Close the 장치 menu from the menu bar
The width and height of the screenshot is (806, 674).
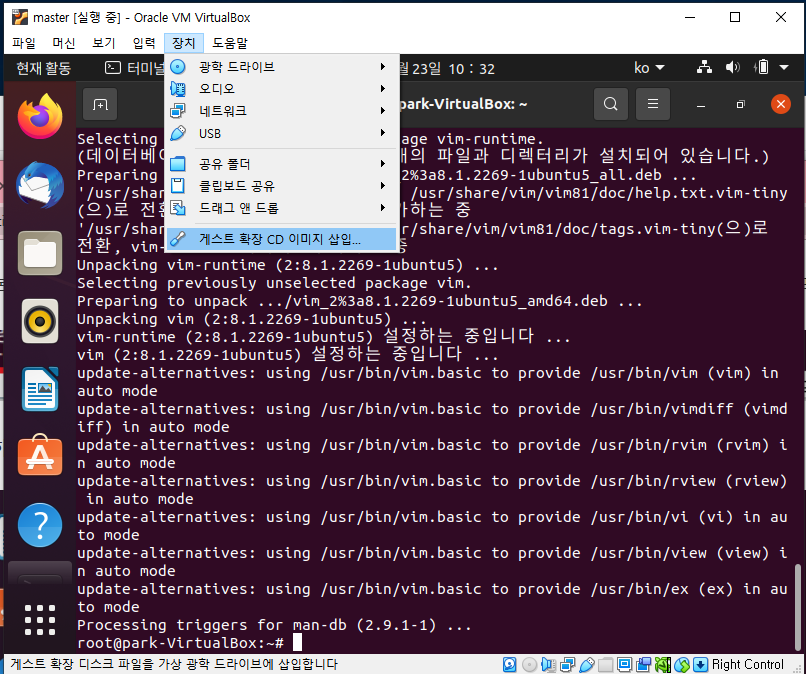click(x=184, y=43)
